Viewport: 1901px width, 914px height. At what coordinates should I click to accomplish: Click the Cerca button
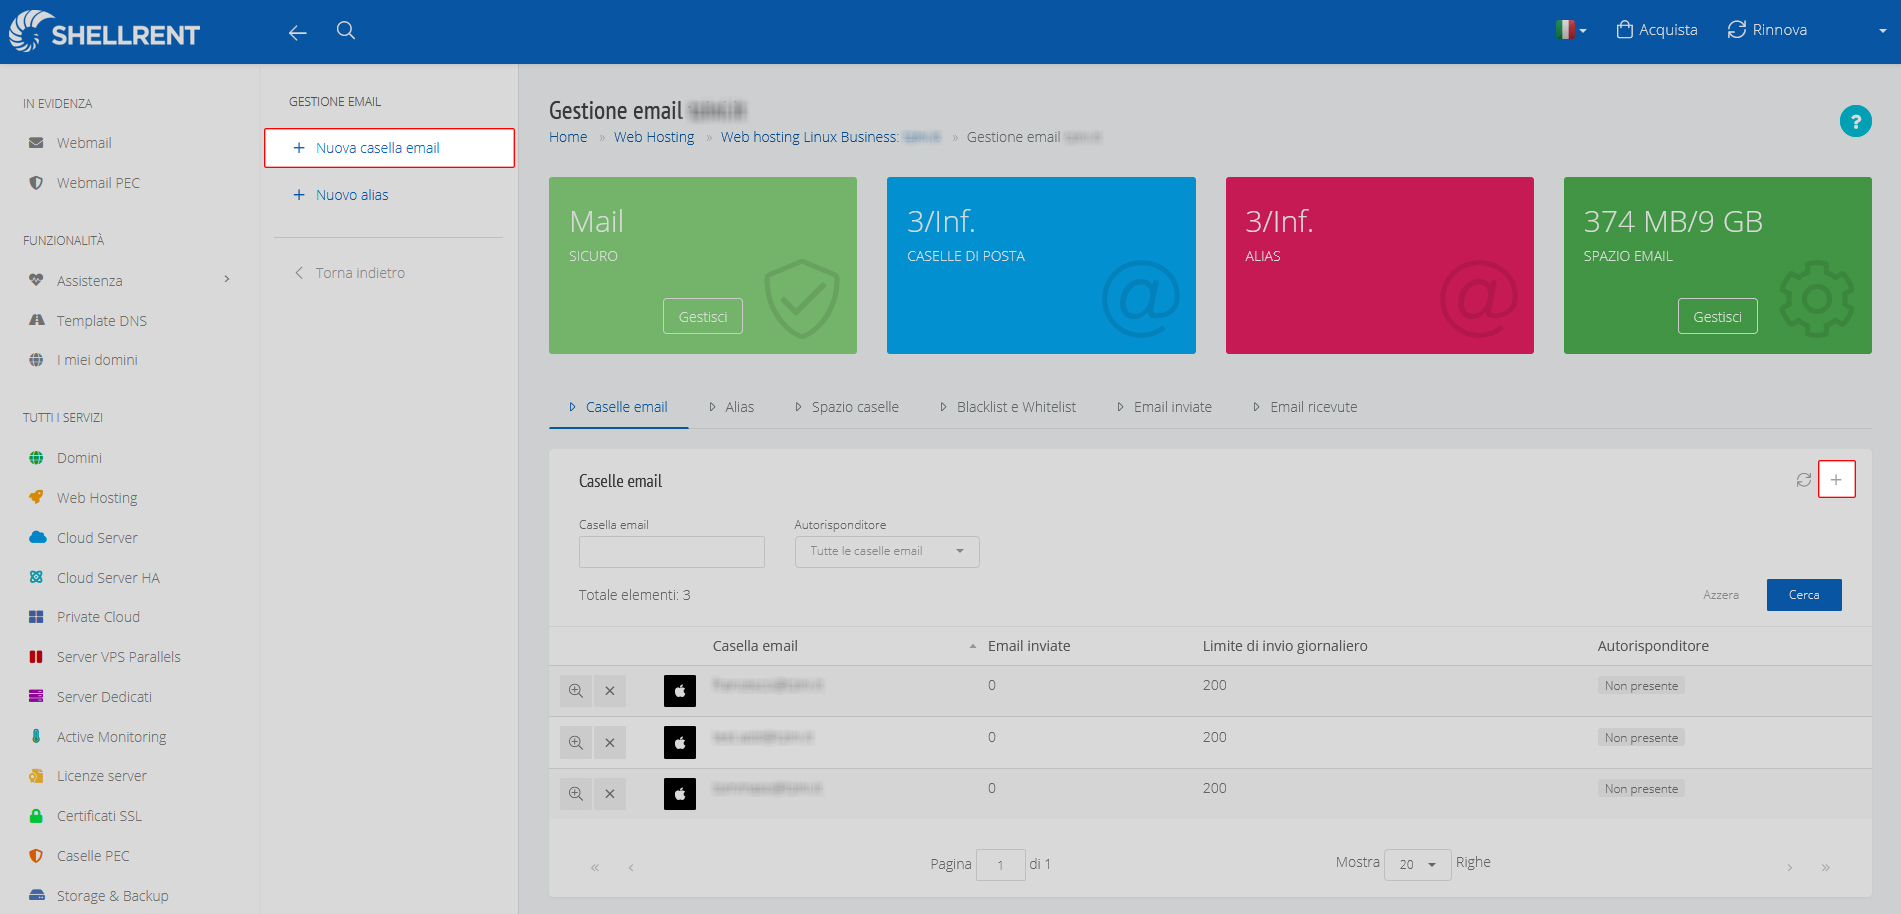click(1804, 595)
